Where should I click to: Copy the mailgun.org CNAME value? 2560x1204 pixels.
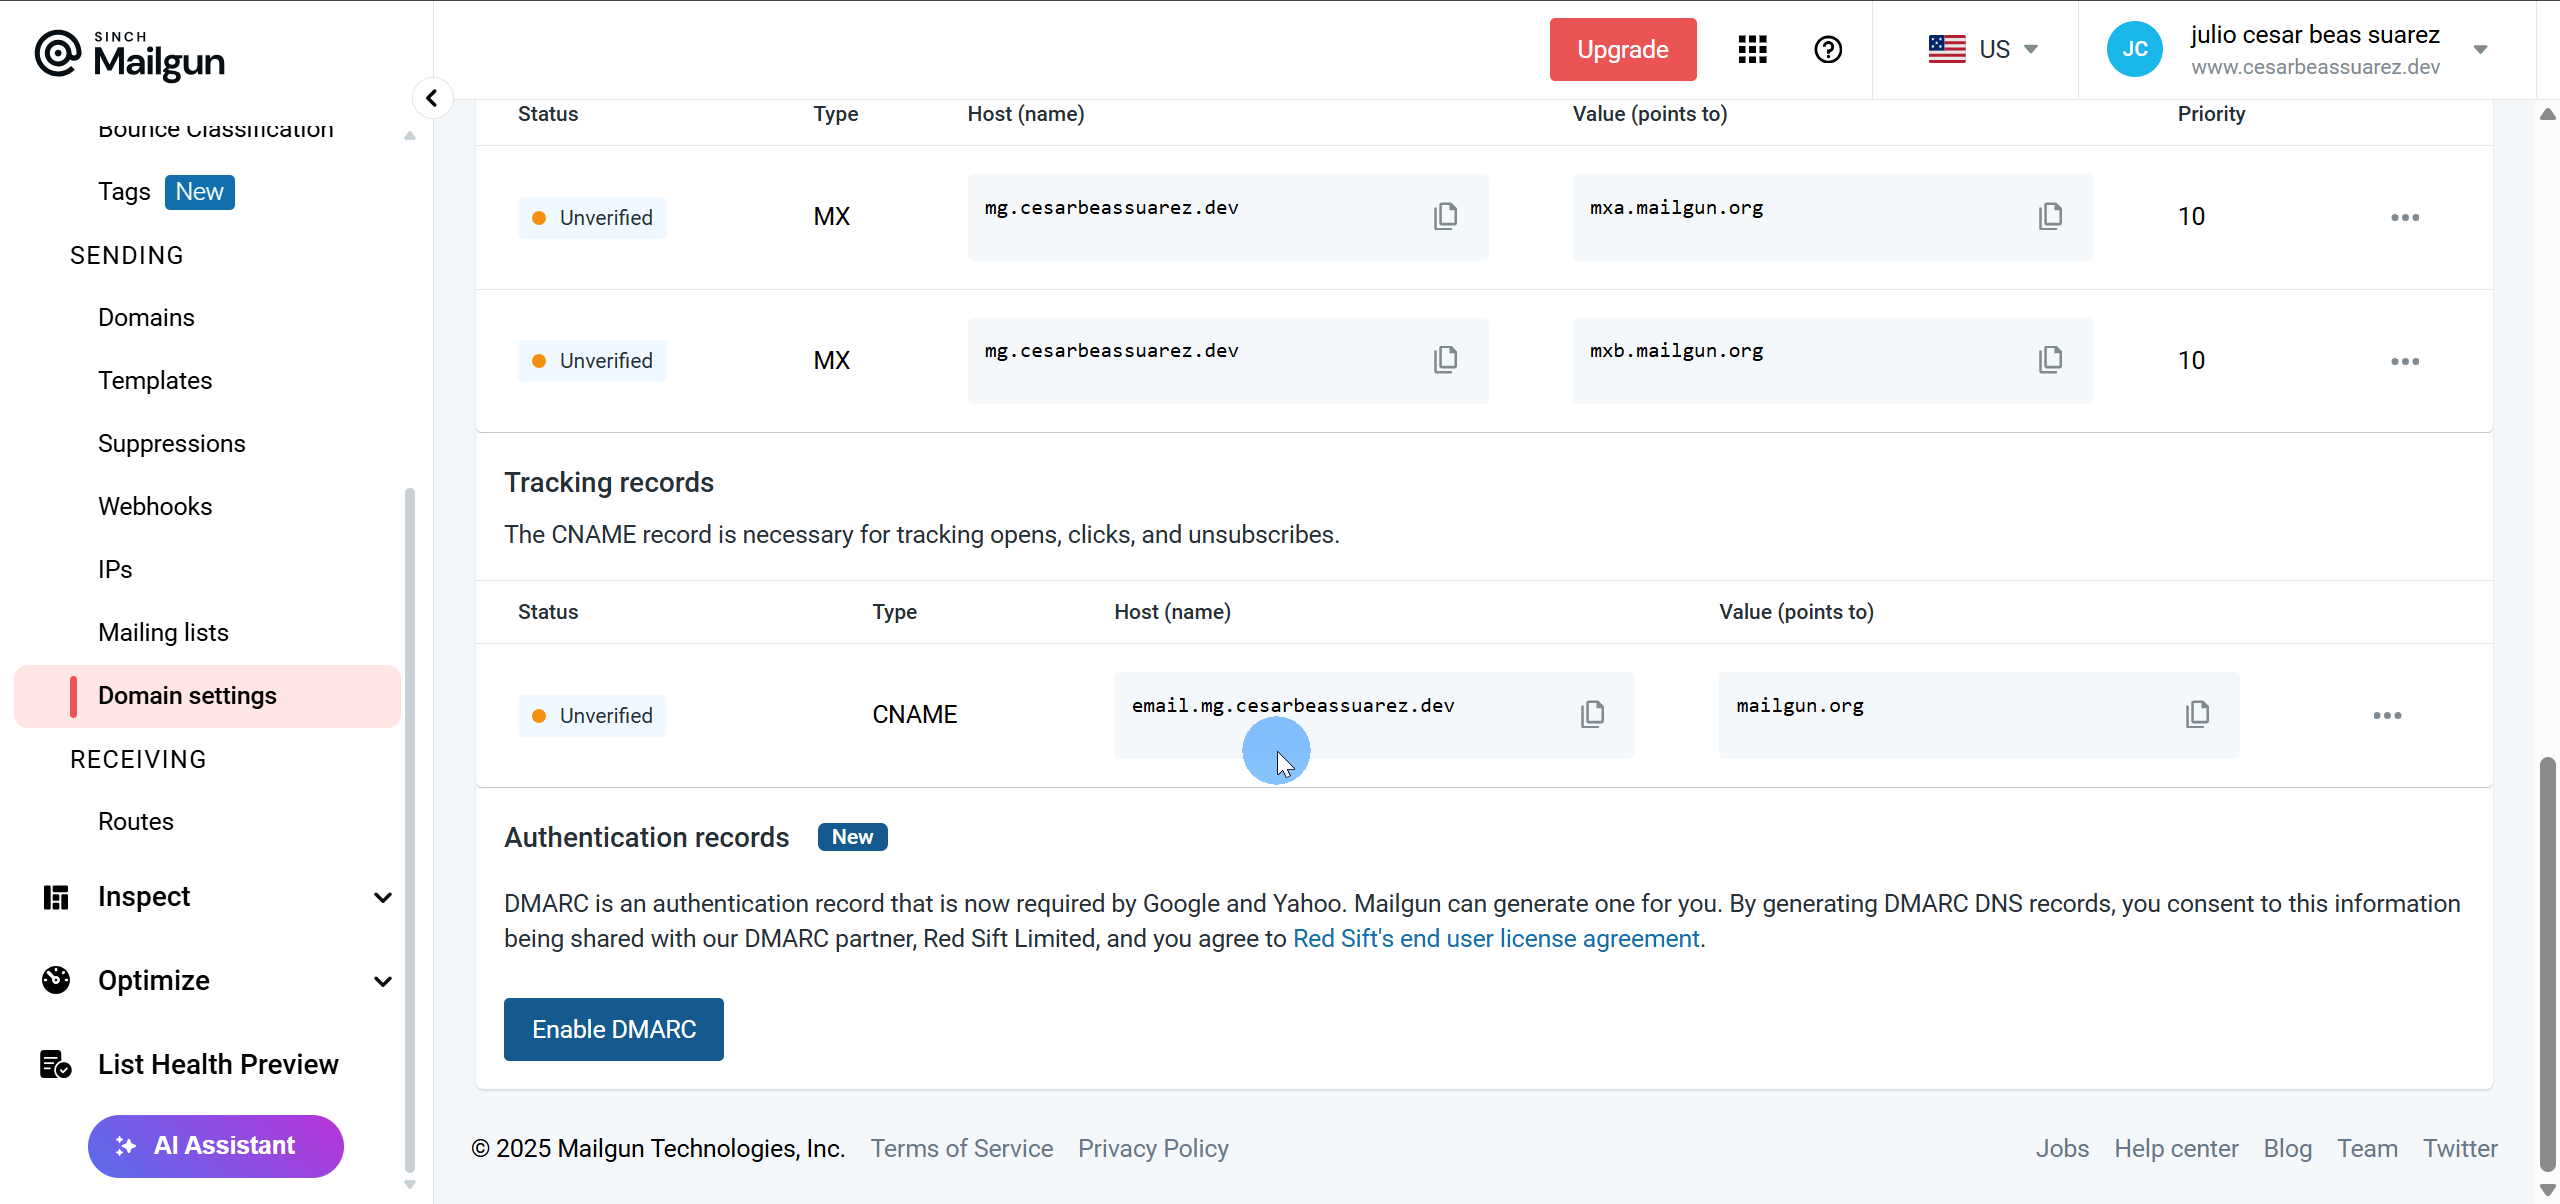coord(2198,713)
